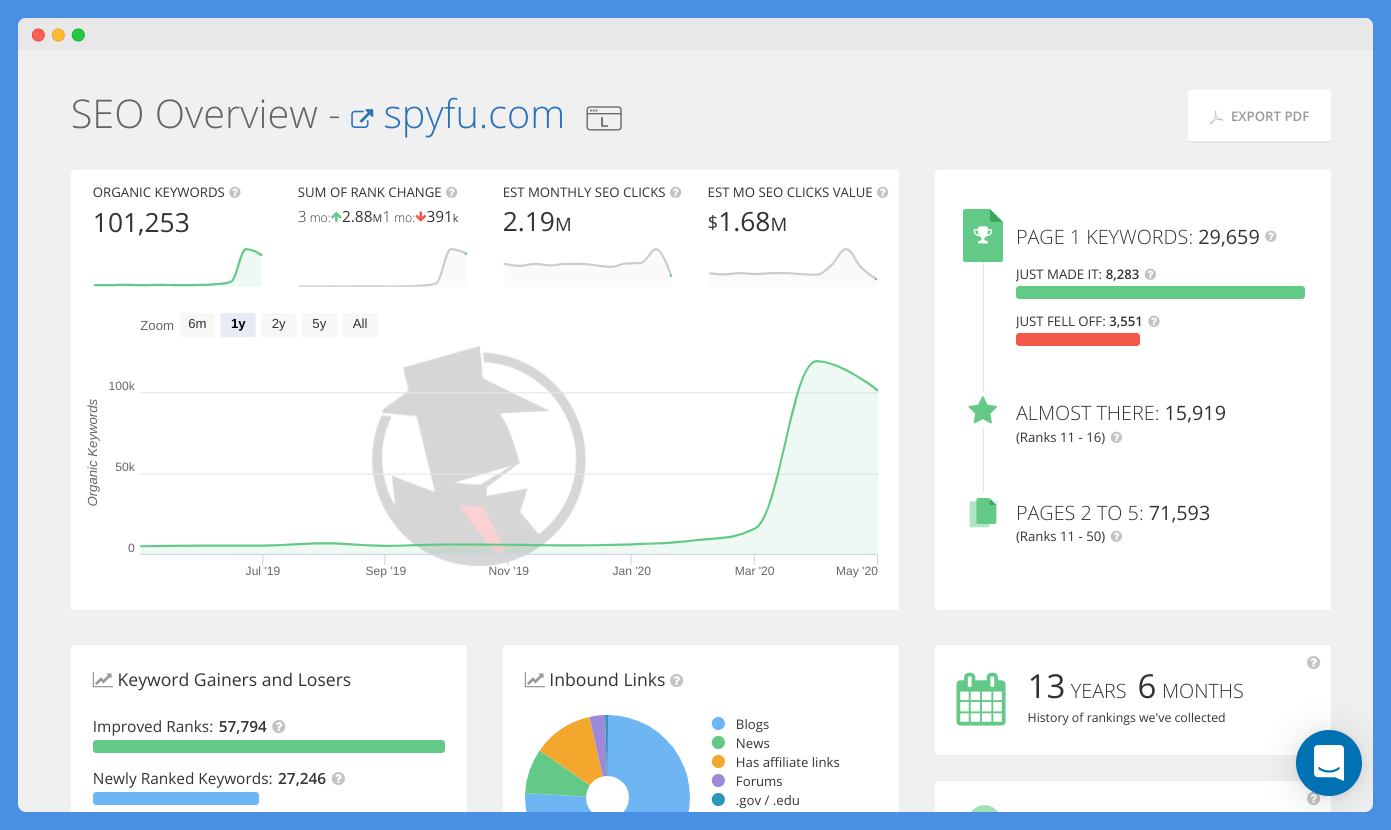
Task: Open help icon next to Organic Keywords
Action: coord(235,192)
